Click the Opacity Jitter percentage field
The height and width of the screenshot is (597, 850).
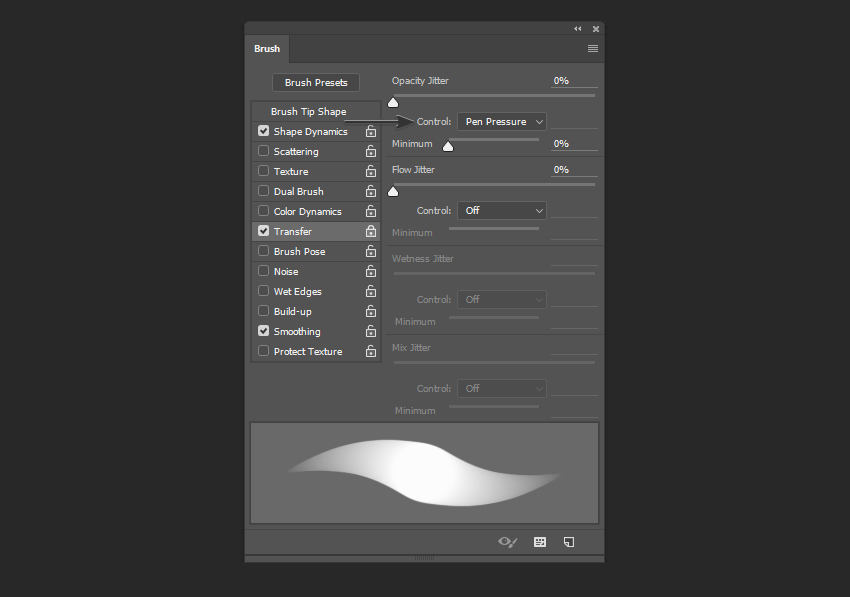[574, 81]
